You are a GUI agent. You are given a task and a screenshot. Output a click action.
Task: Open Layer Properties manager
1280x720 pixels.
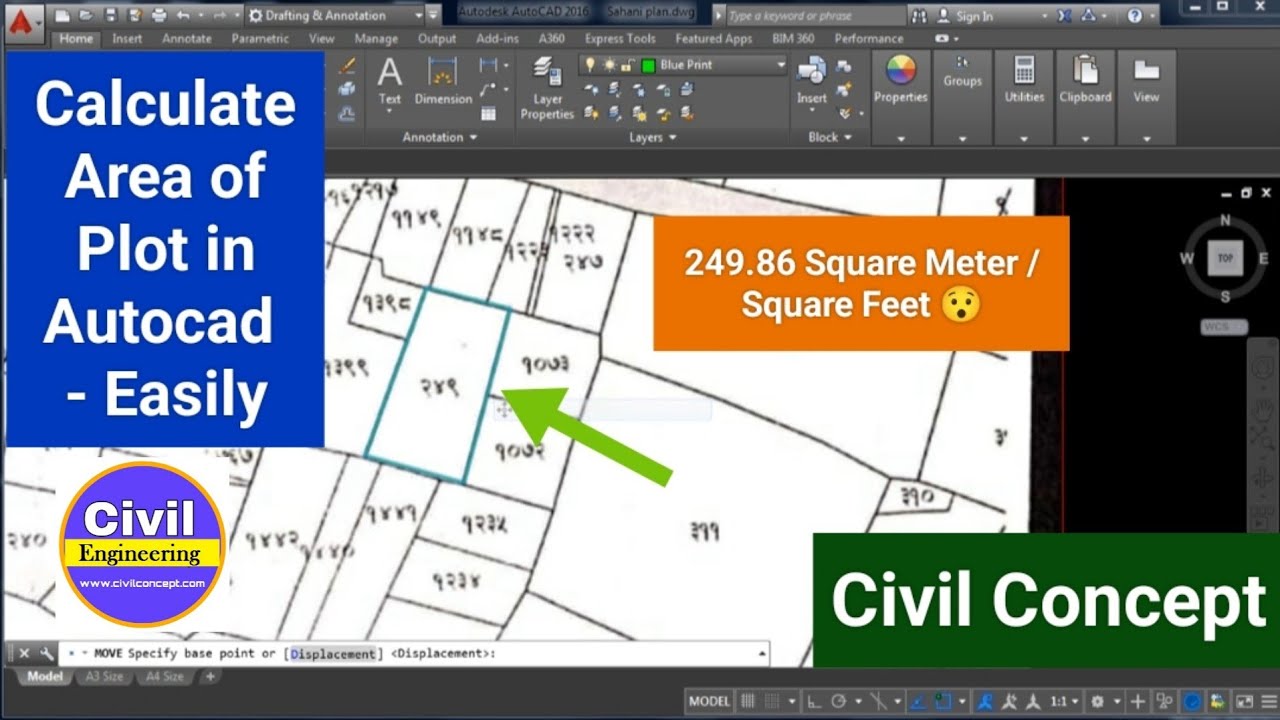point(547,88)
